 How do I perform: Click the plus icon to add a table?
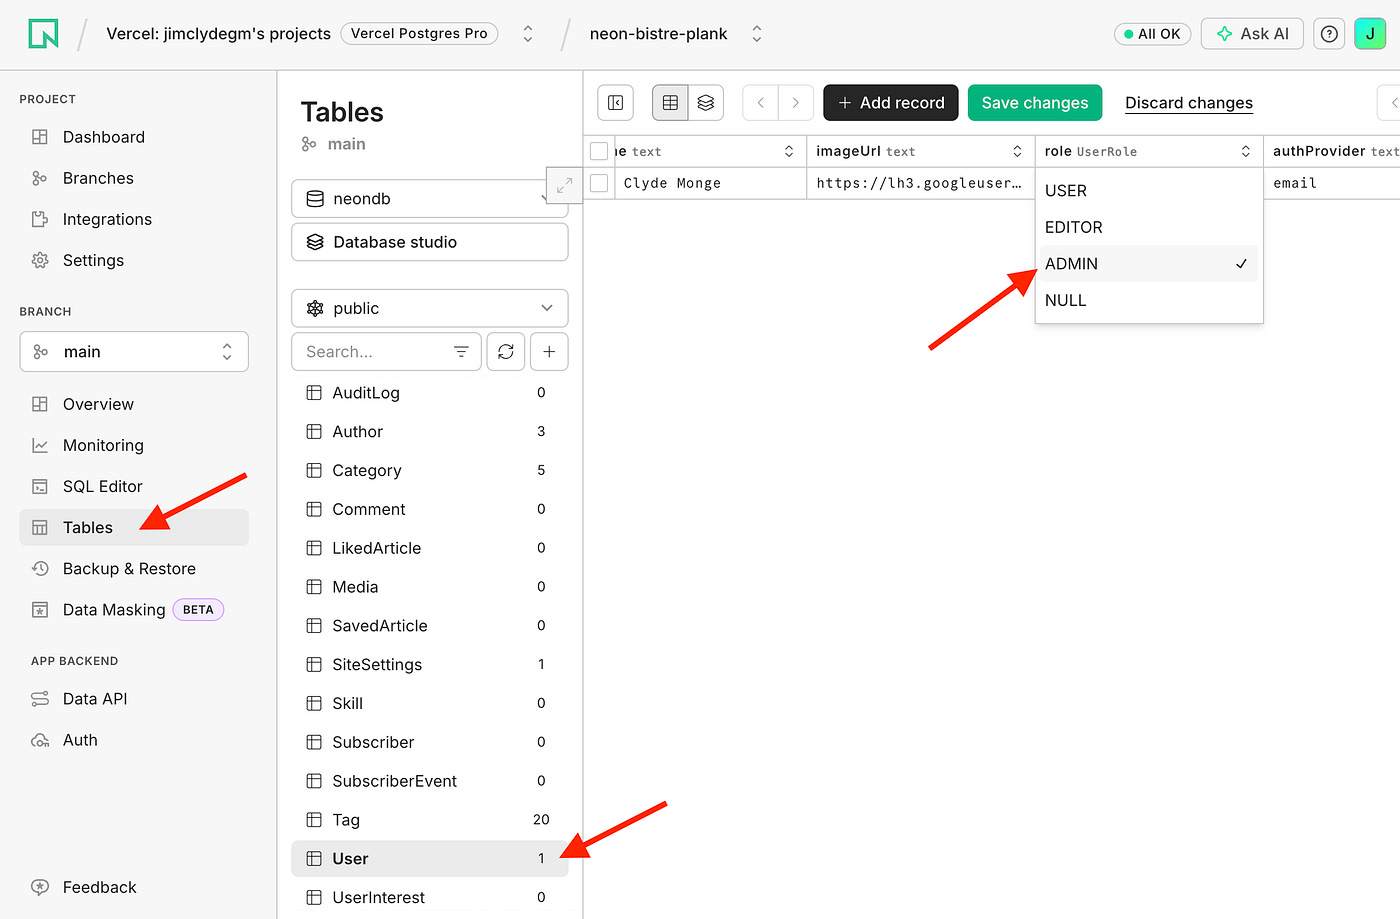point(549,352)
